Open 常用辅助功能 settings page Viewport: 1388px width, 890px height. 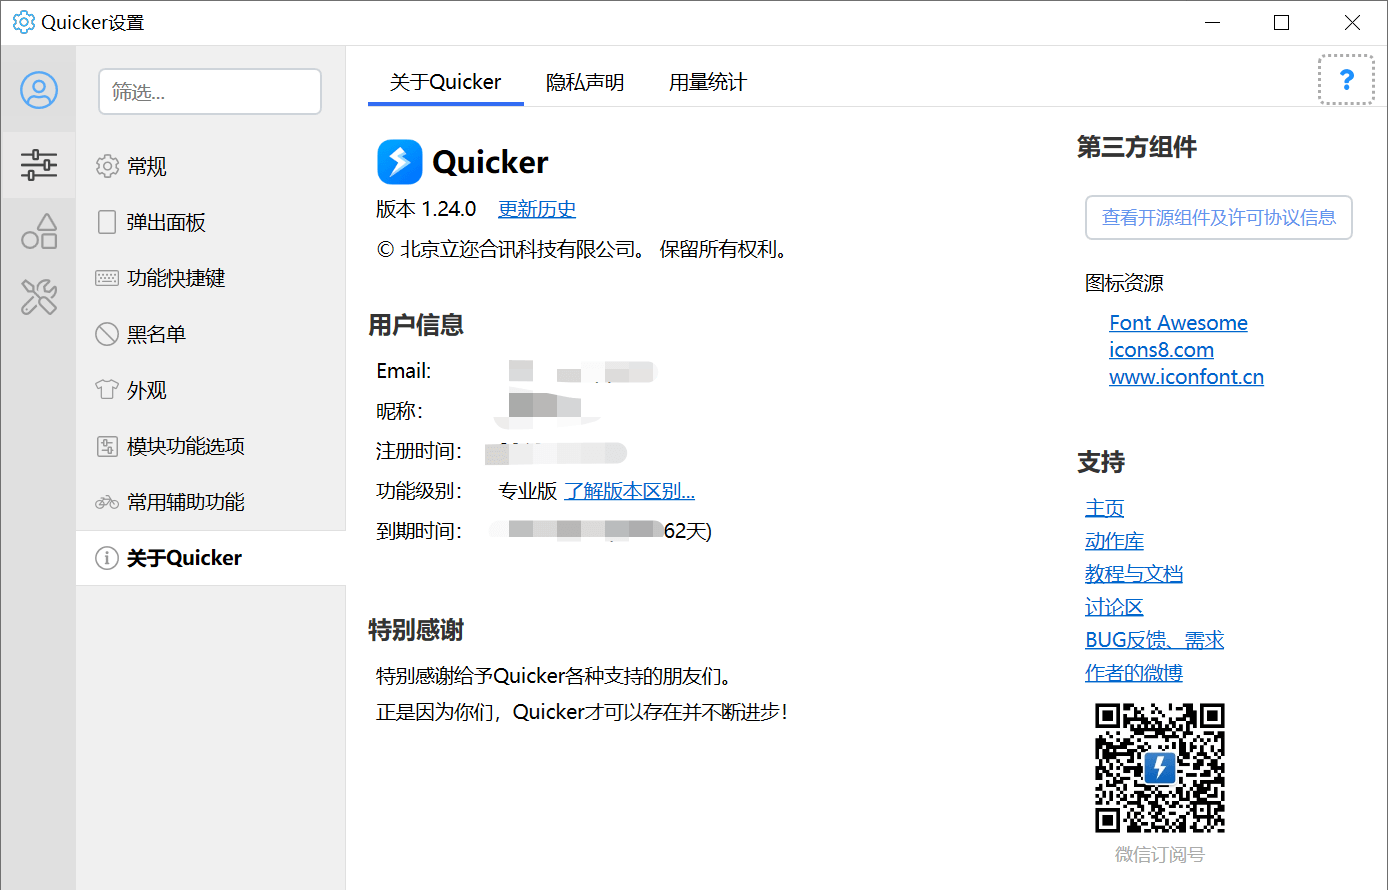pyautogui.click(x=211, y=502)
